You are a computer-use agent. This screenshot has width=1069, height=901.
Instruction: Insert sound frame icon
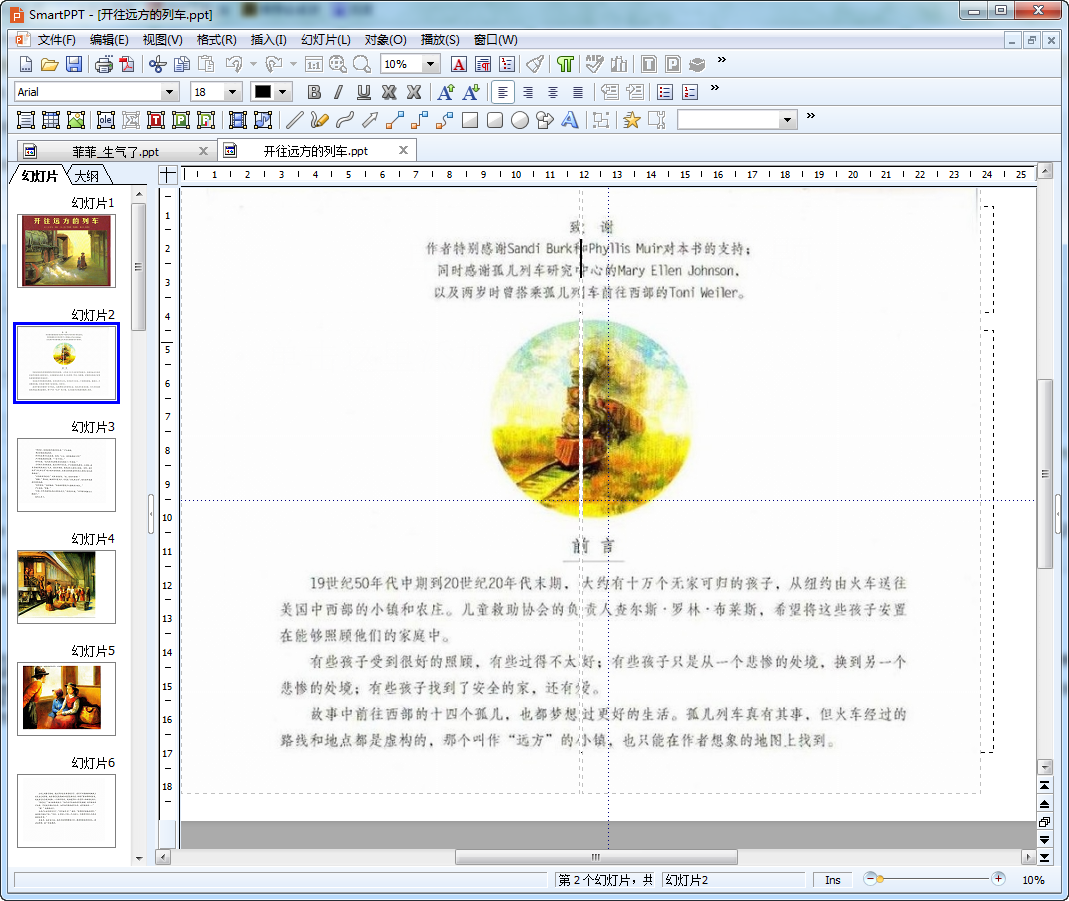[262, 121]
